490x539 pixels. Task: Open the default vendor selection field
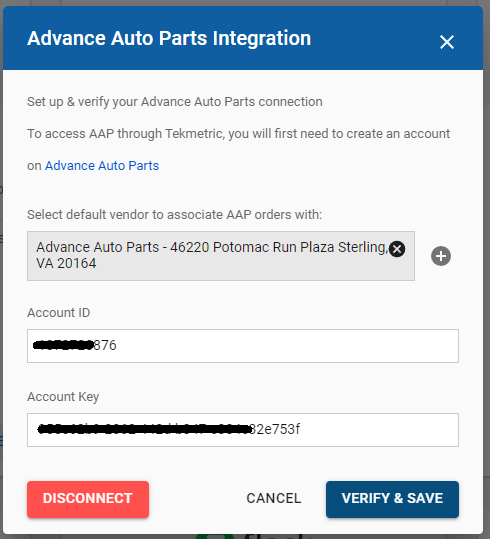221,256
